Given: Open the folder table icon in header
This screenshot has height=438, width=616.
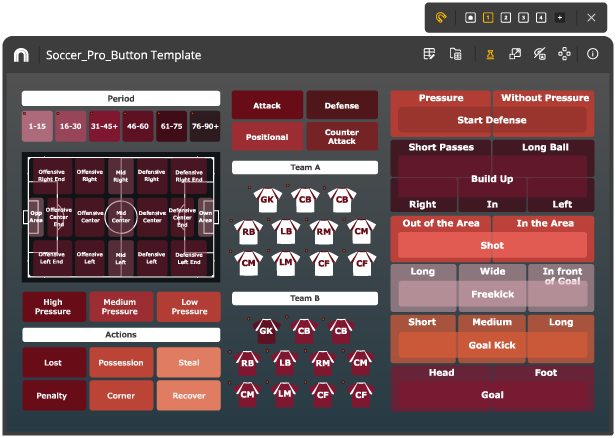Looking at the screenshot, I should (455, 54).
